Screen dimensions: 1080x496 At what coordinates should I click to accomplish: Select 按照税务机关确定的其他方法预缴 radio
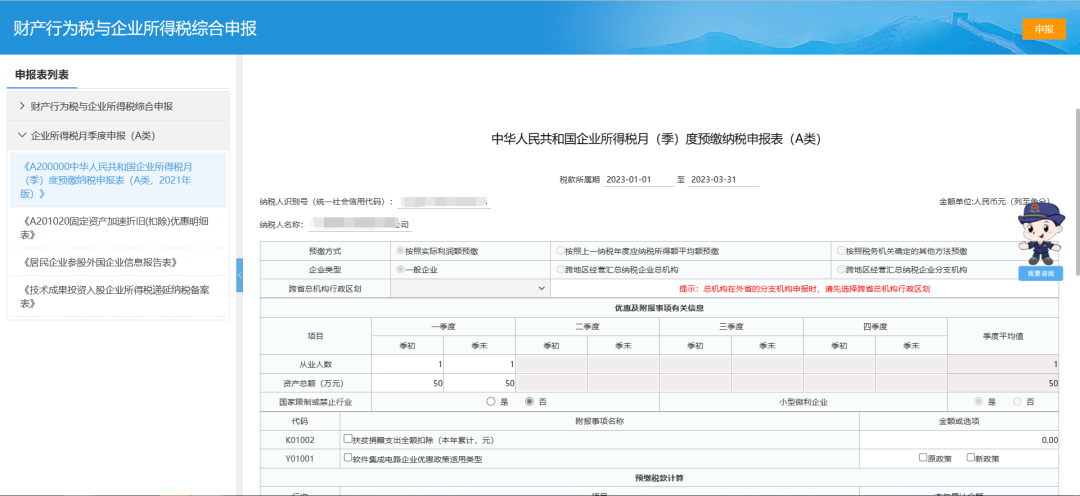coord(841,251)
